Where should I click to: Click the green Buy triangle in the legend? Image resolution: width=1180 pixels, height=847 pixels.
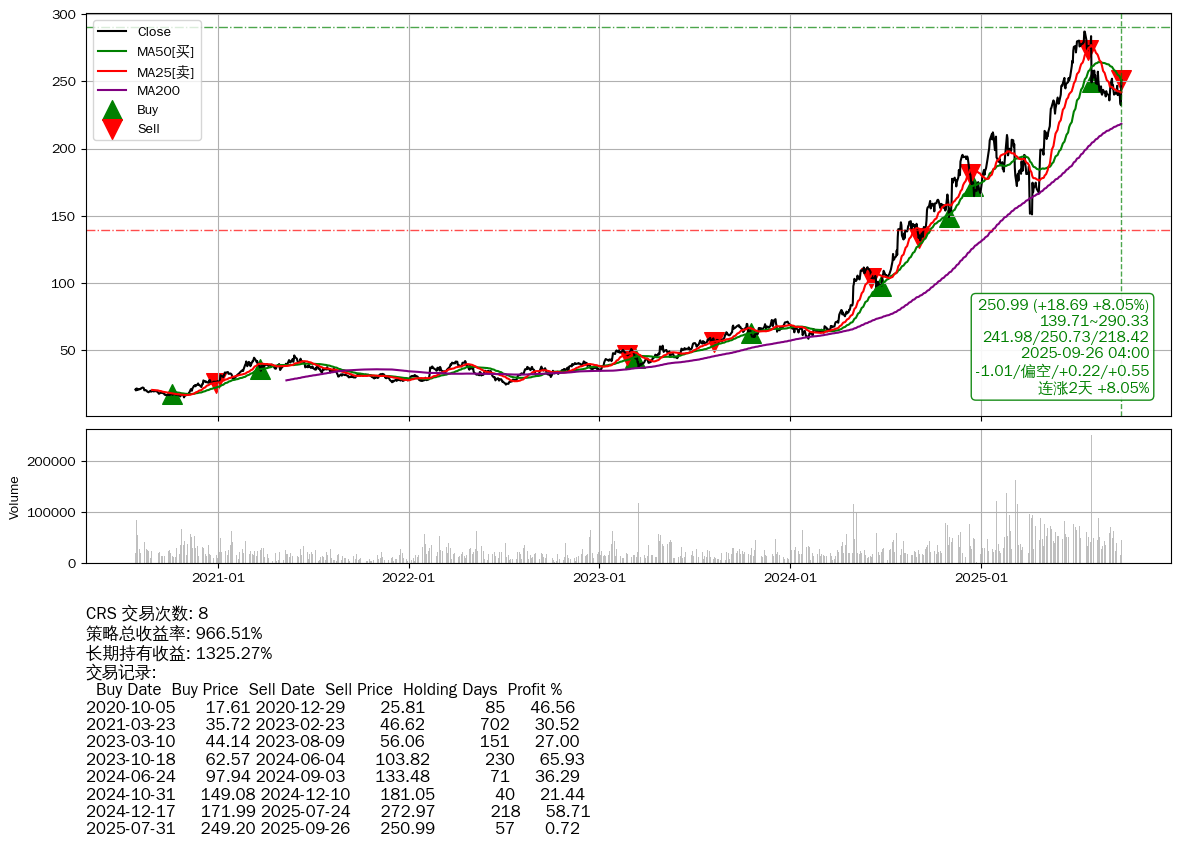click(113, 110)
